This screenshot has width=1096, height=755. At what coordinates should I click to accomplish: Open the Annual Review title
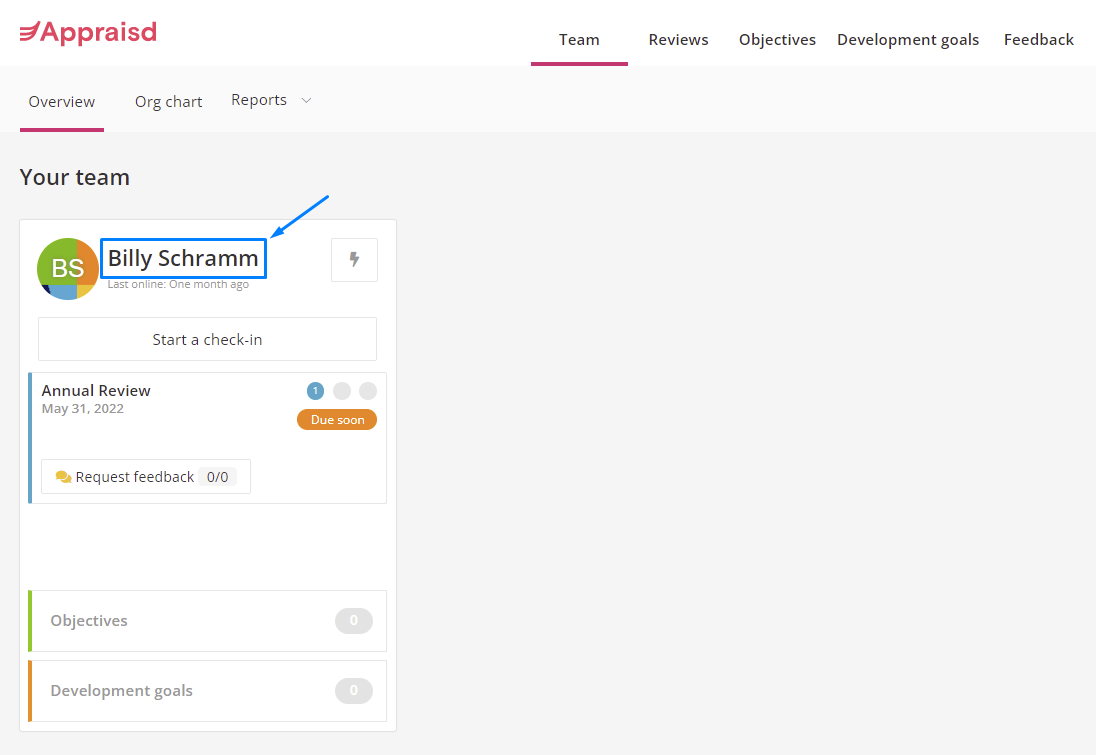pos(96,391)
